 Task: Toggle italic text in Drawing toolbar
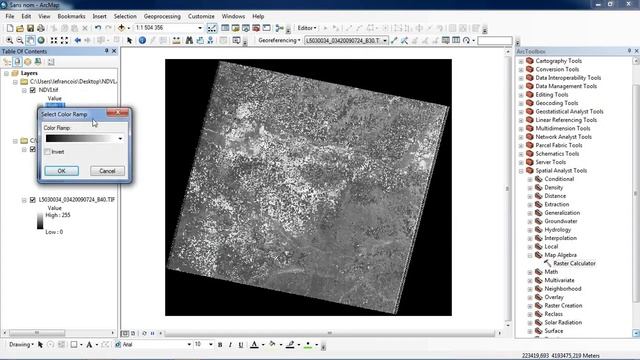230,345
